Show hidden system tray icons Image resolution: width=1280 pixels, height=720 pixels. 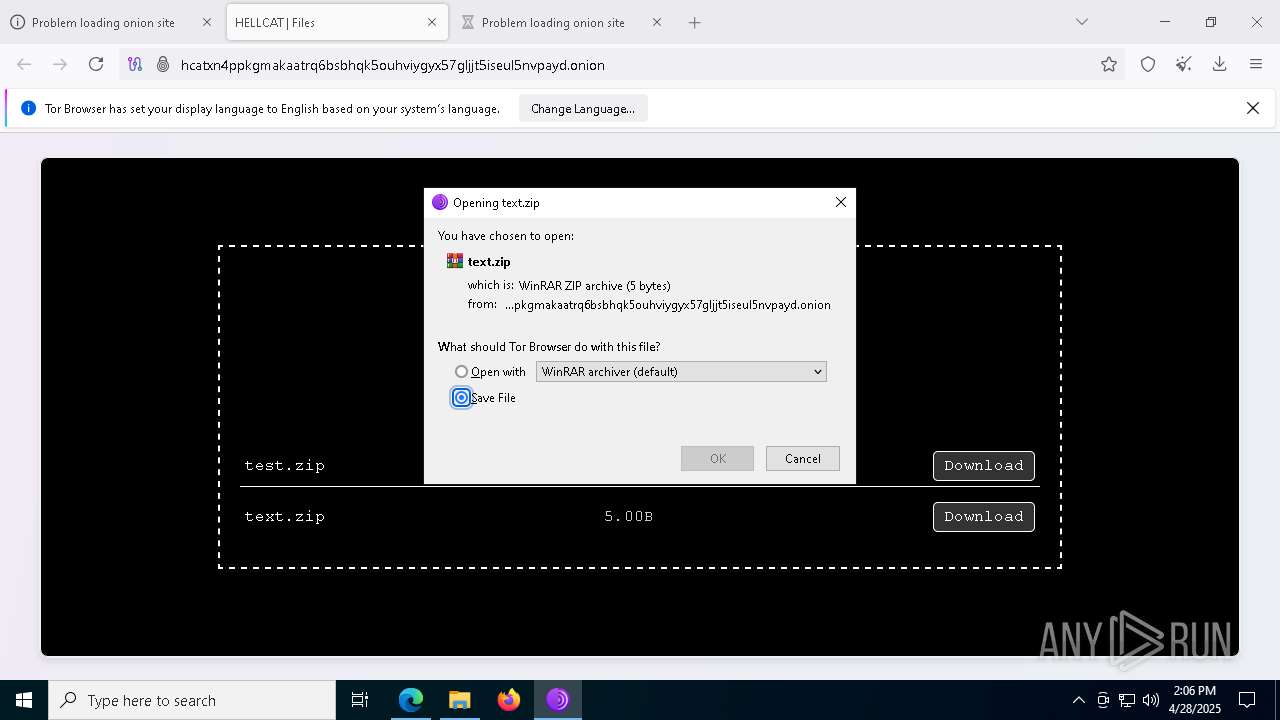click(x=1078, y=700)
